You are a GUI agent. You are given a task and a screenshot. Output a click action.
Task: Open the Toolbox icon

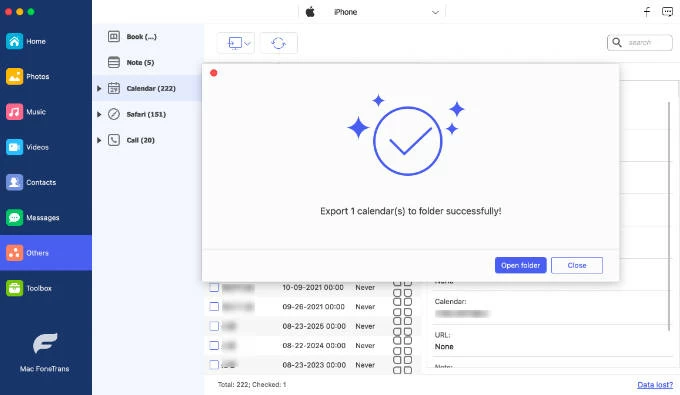coord(14,288)
